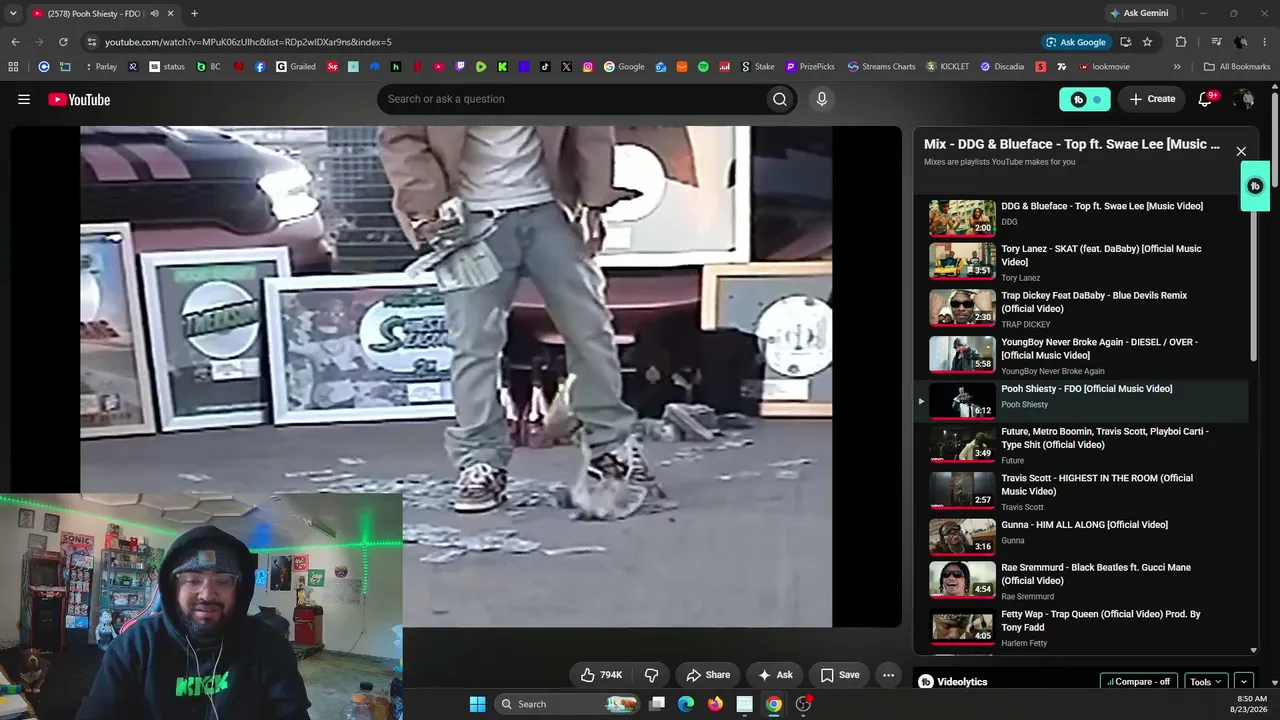Bookmark this page with the star icon
1280x720 pixels.
(1147, 42)
